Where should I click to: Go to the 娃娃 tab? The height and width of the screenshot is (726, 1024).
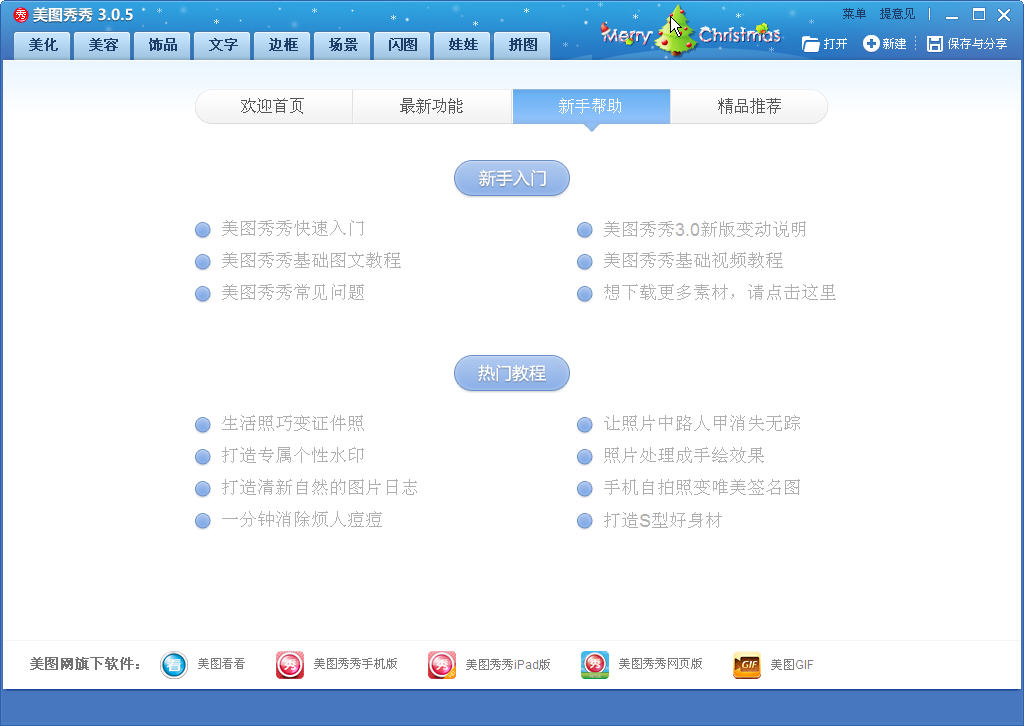462,45
